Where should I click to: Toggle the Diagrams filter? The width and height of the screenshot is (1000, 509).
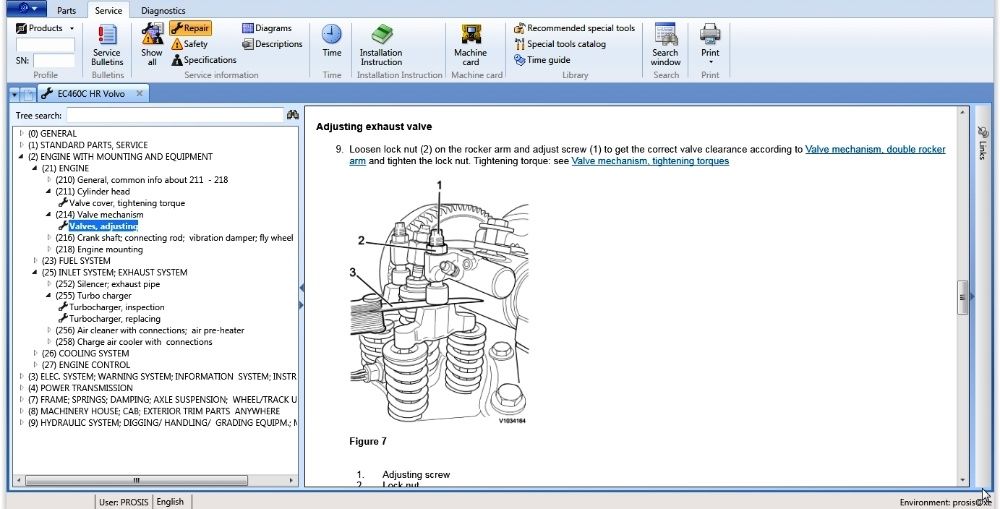coord(267,28)
